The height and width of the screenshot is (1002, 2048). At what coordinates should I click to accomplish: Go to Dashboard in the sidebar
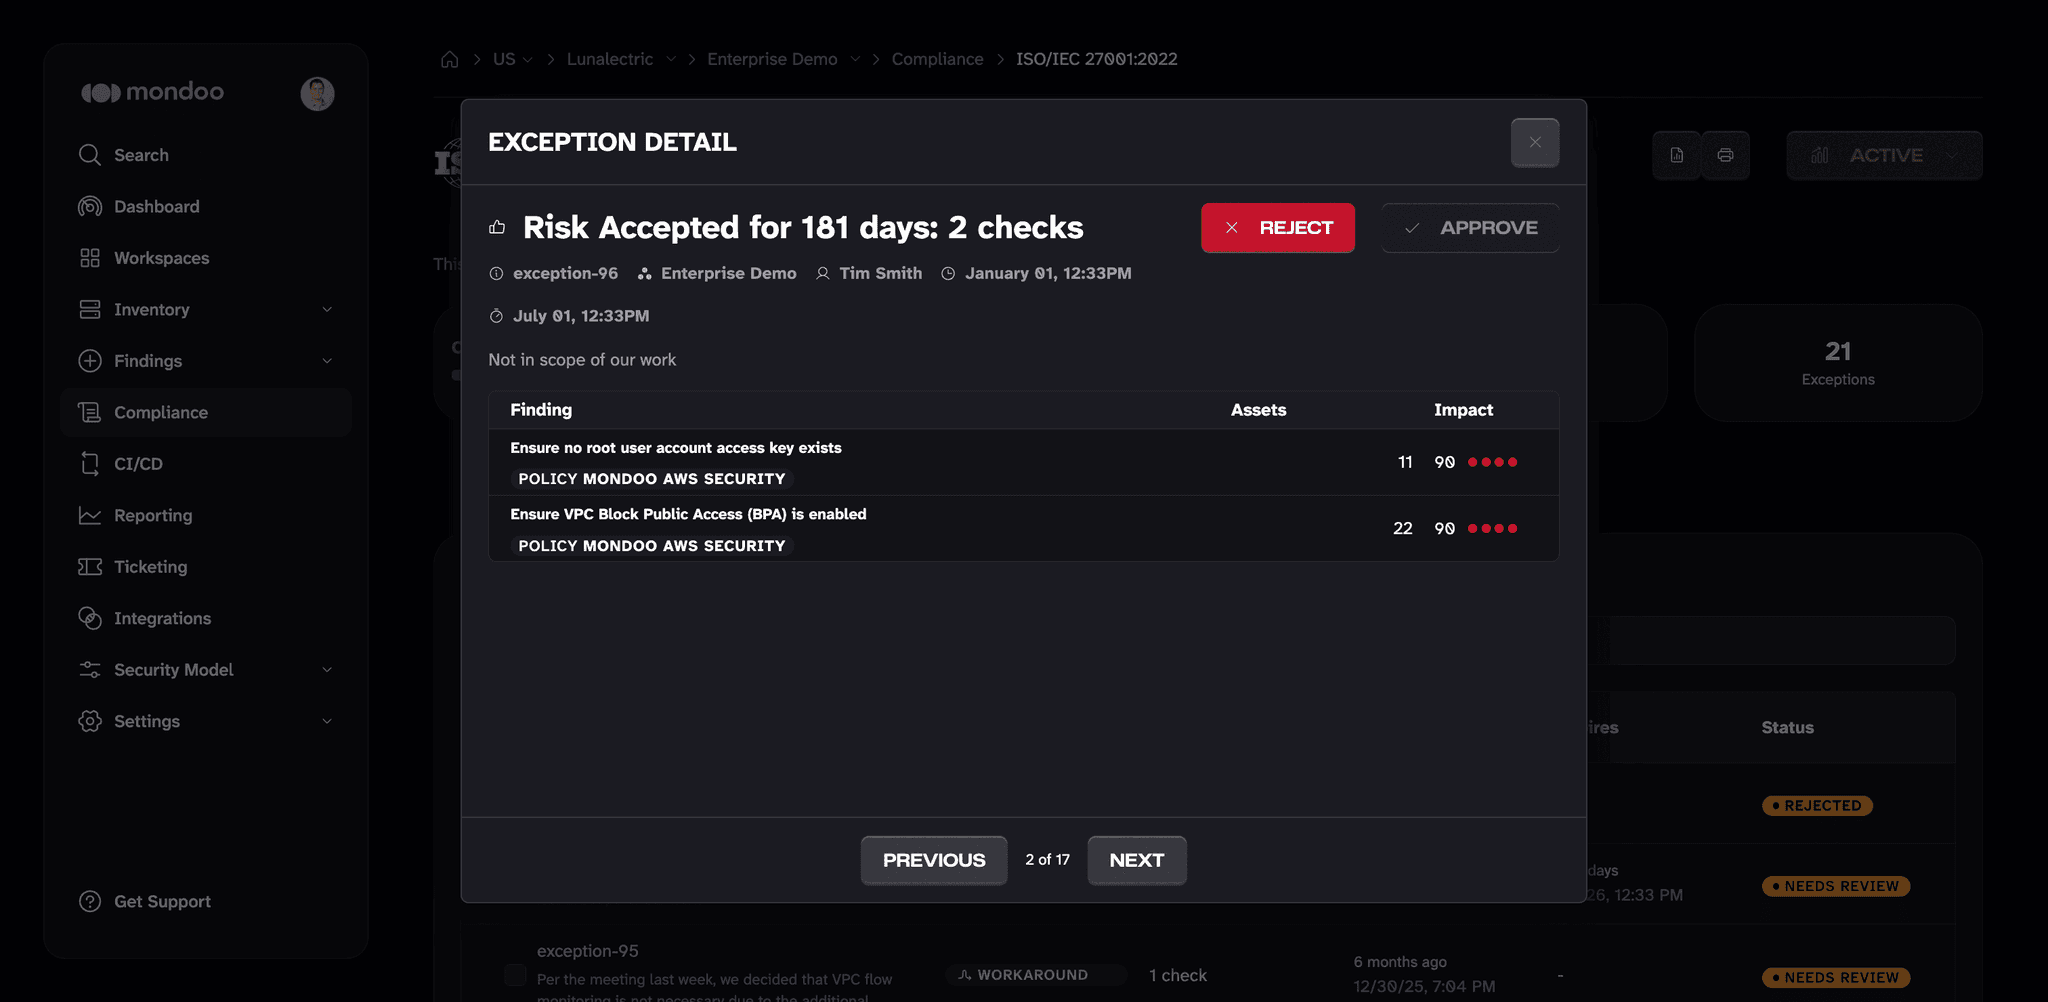[206, 206]
